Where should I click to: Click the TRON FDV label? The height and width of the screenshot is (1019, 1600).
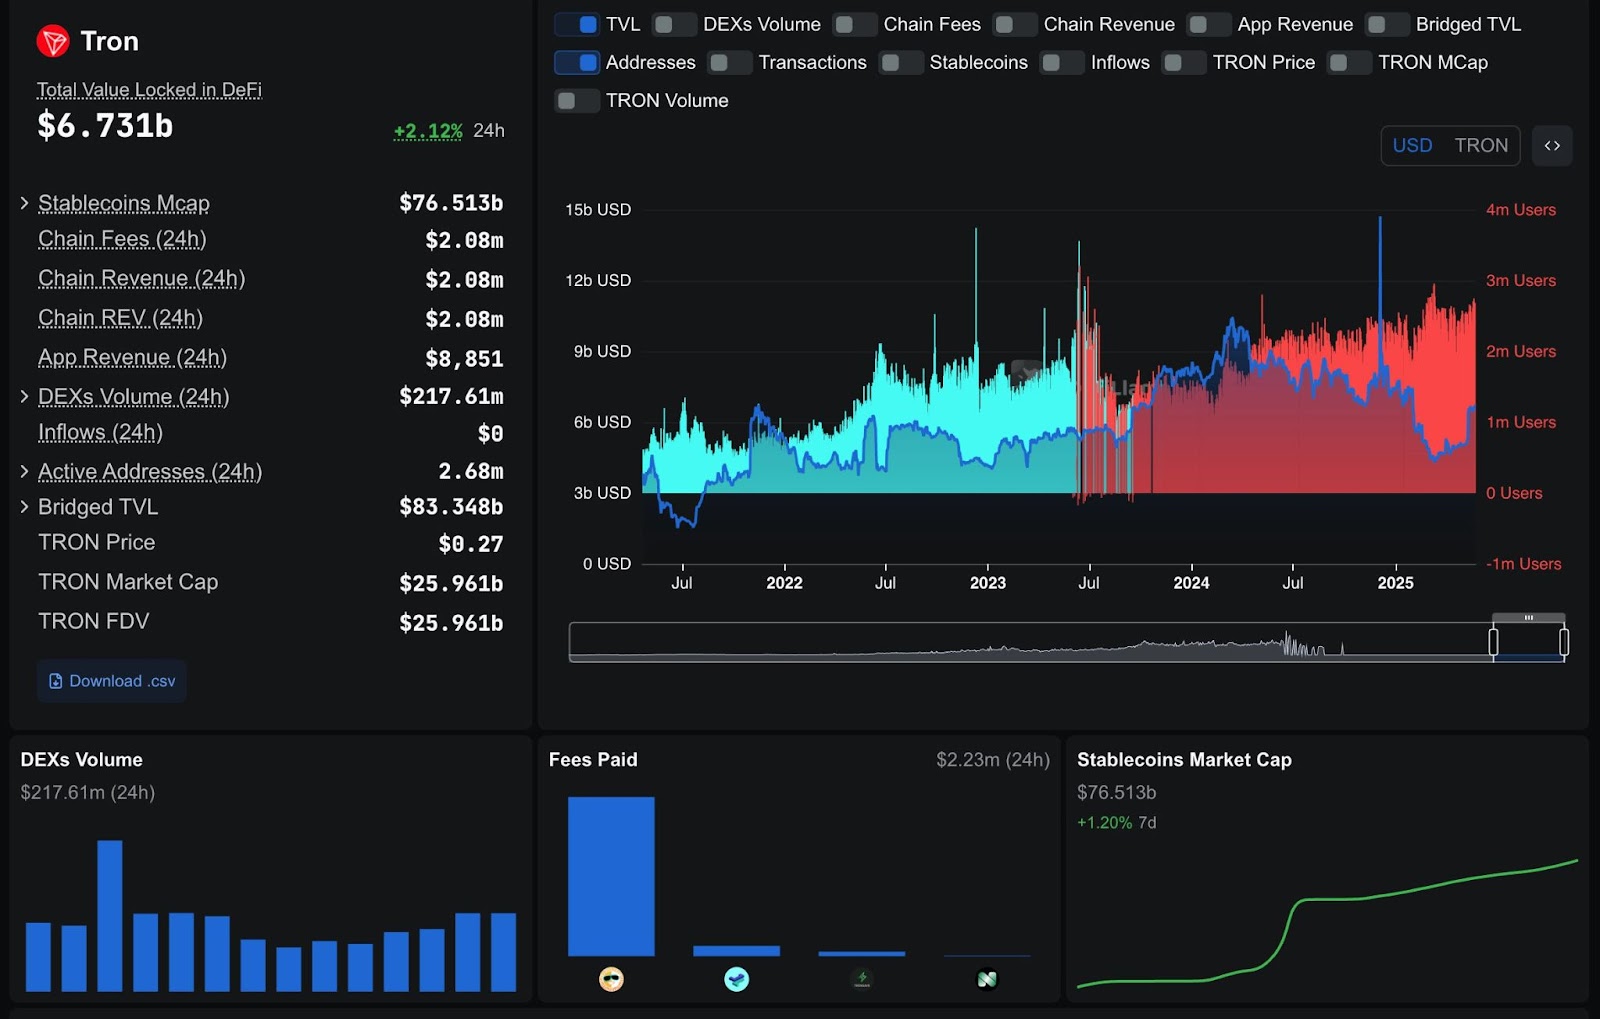tap(94, 622)
